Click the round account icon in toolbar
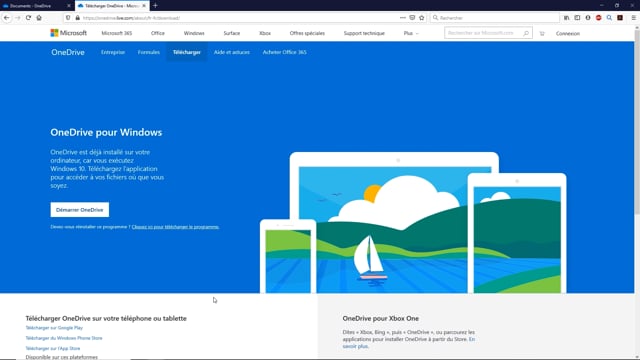This screenshot has height=360, width=640. [588, 18]
